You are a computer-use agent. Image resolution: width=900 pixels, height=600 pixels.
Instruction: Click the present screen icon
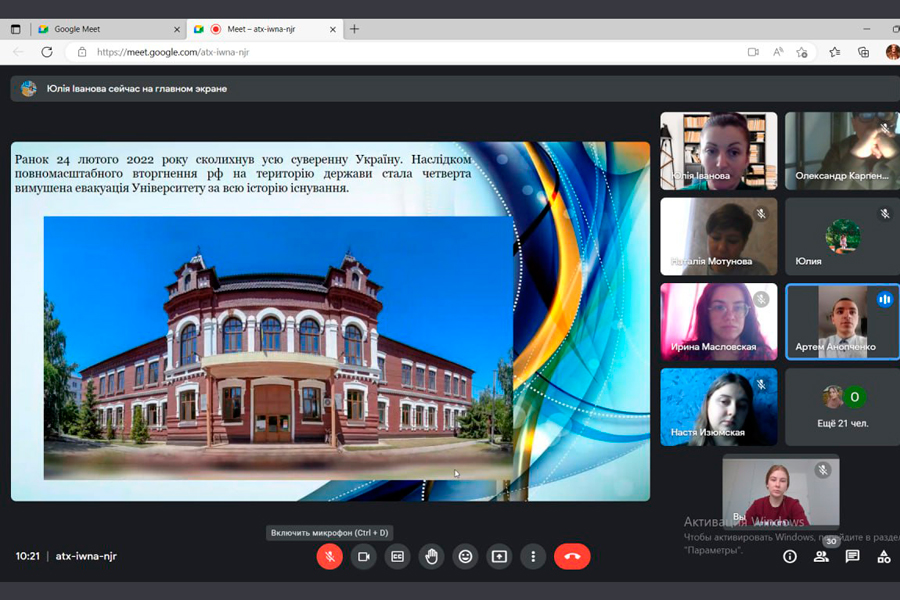(x=499, y=556)
